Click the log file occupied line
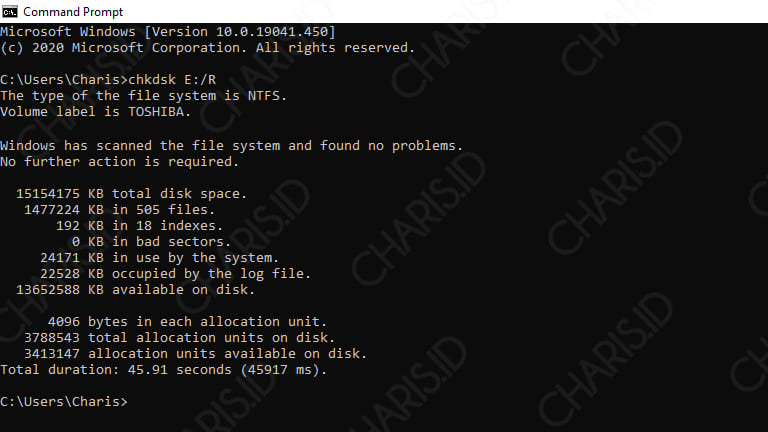768x432 pixels. click(175, 274)
